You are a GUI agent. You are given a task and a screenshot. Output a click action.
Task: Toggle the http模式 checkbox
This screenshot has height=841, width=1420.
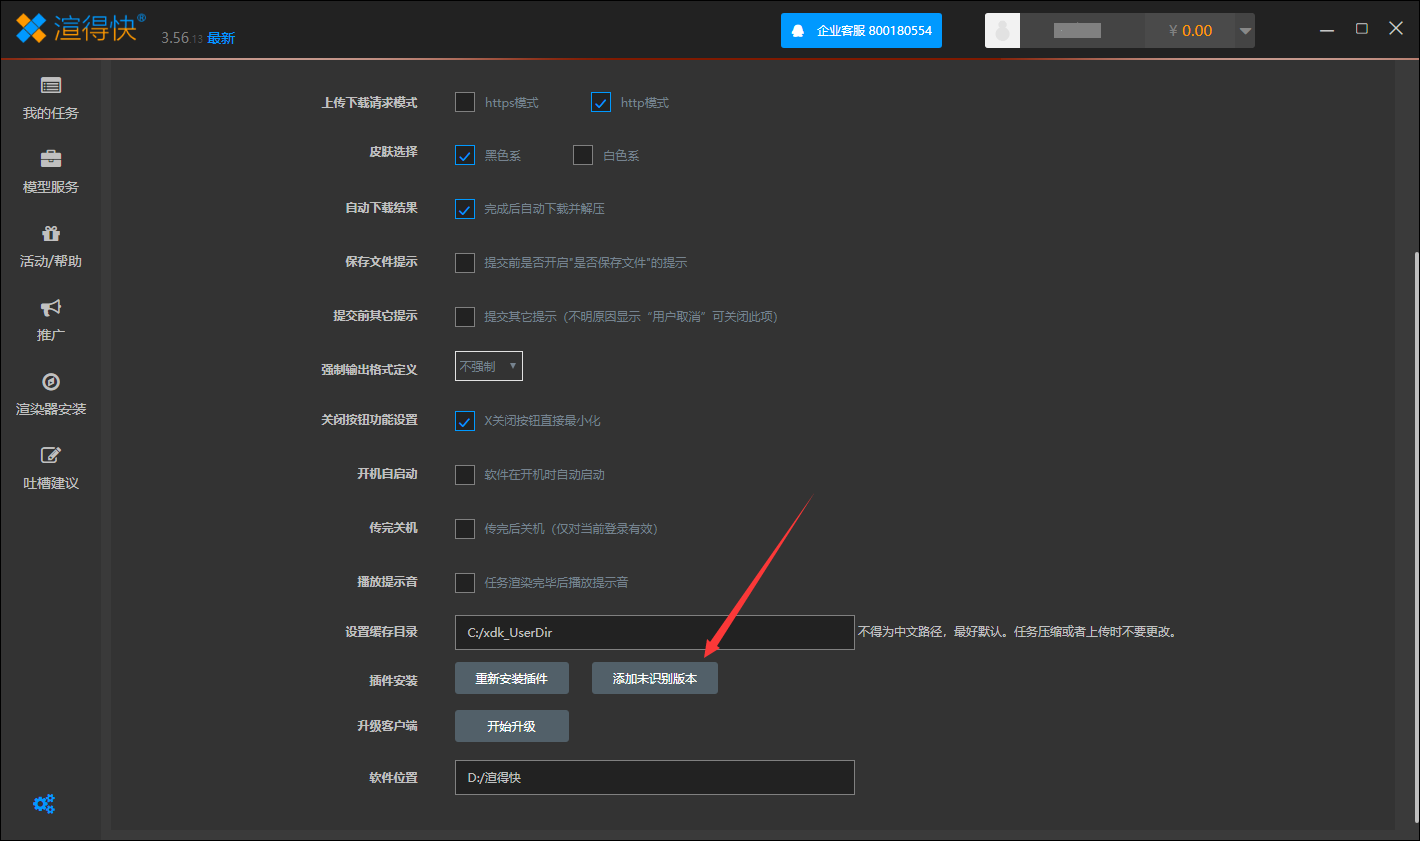click(x=601, y=102)
